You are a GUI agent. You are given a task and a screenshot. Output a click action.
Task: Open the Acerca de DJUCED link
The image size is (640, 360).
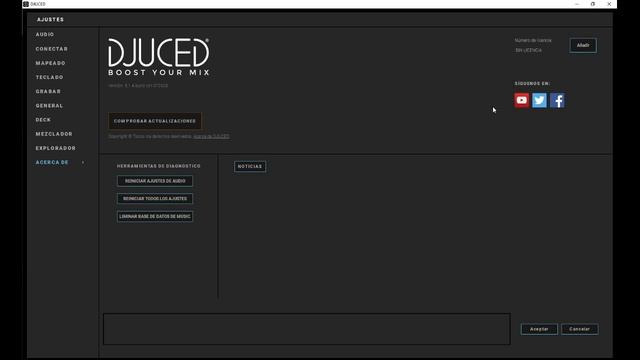[211, 136]
